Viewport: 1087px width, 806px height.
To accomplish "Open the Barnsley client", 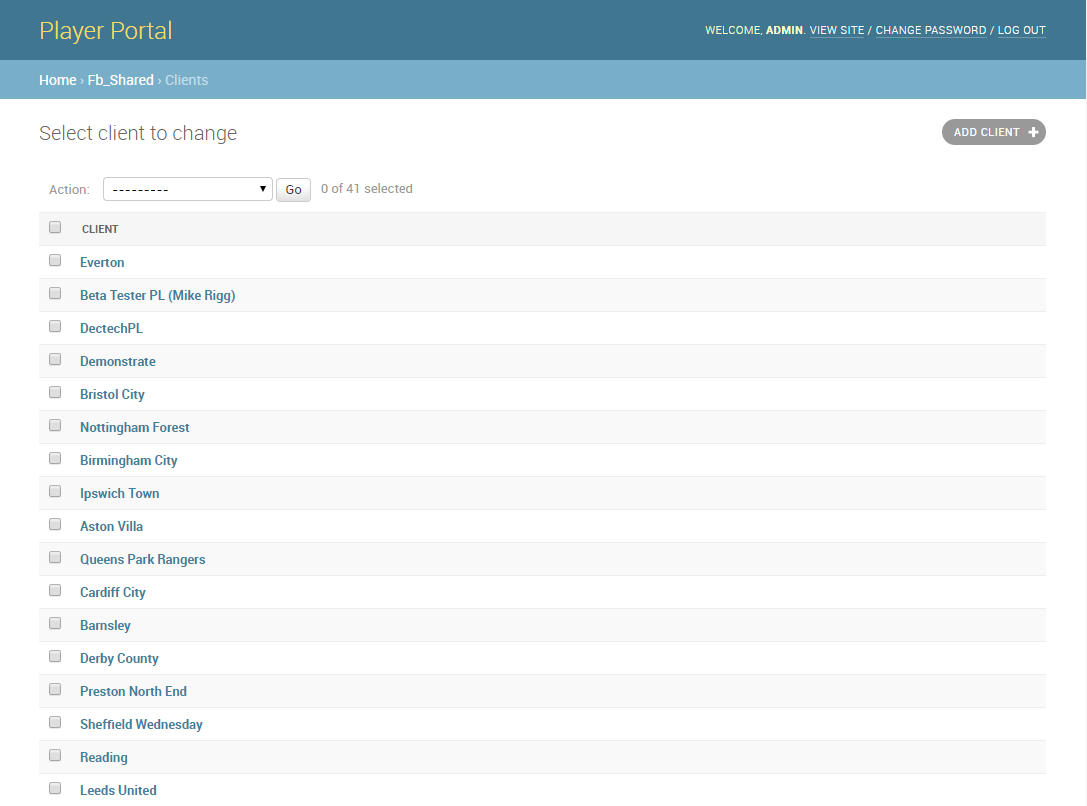I will (x=105, y=626).
